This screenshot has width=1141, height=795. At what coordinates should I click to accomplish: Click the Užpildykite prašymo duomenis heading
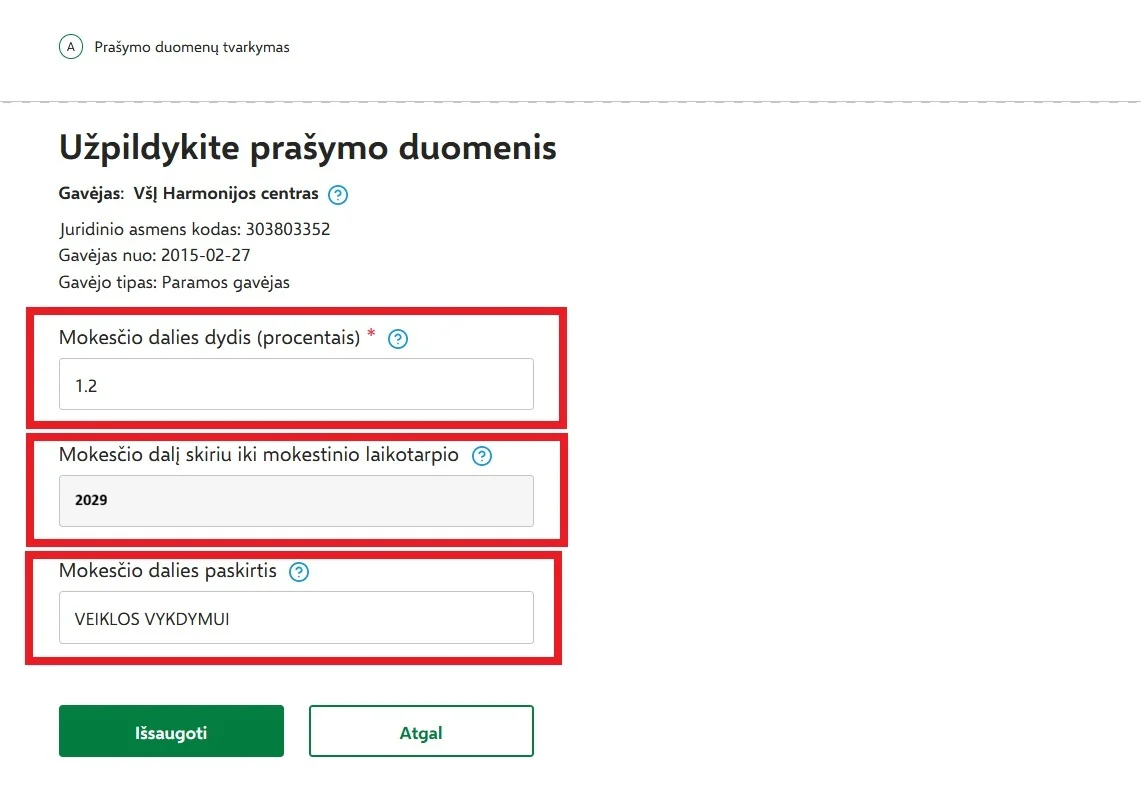click(308, 148)
